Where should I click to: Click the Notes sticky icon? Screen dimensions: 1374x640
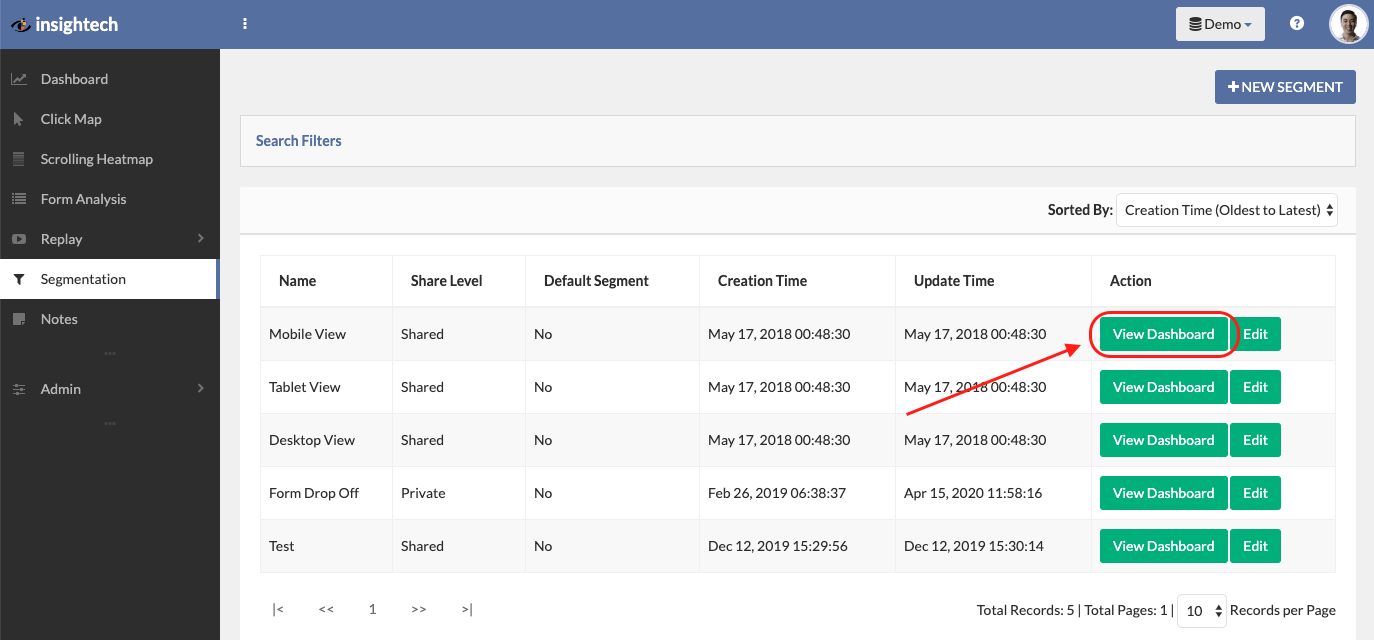pos(19,319)
